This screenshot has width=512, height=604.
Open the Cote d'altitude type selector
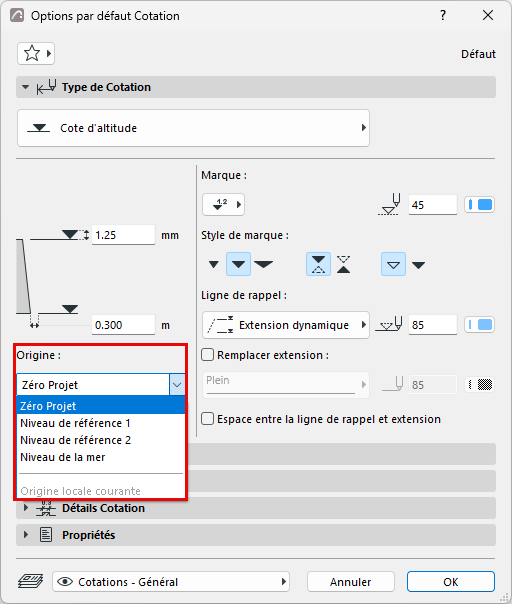(x=193, y=128)
